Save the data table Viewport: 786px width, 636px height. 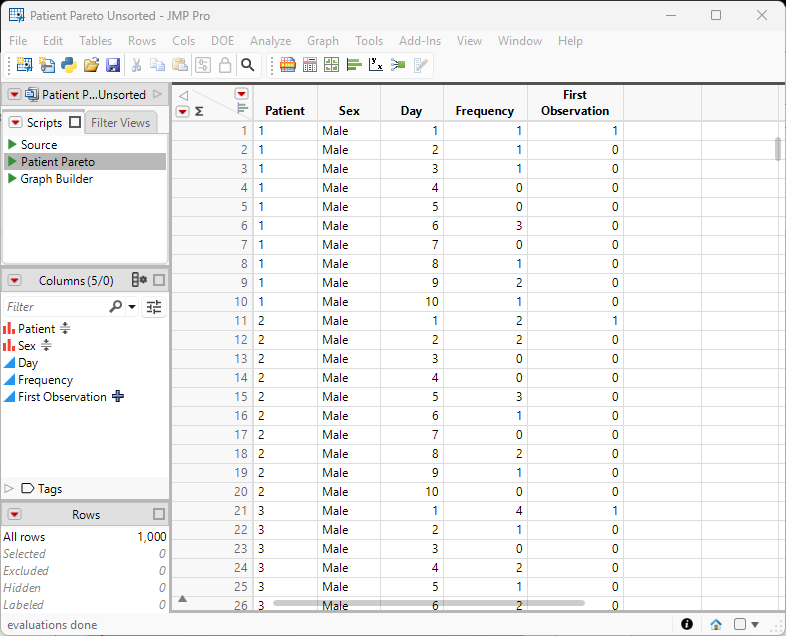[x=113, y=65]
